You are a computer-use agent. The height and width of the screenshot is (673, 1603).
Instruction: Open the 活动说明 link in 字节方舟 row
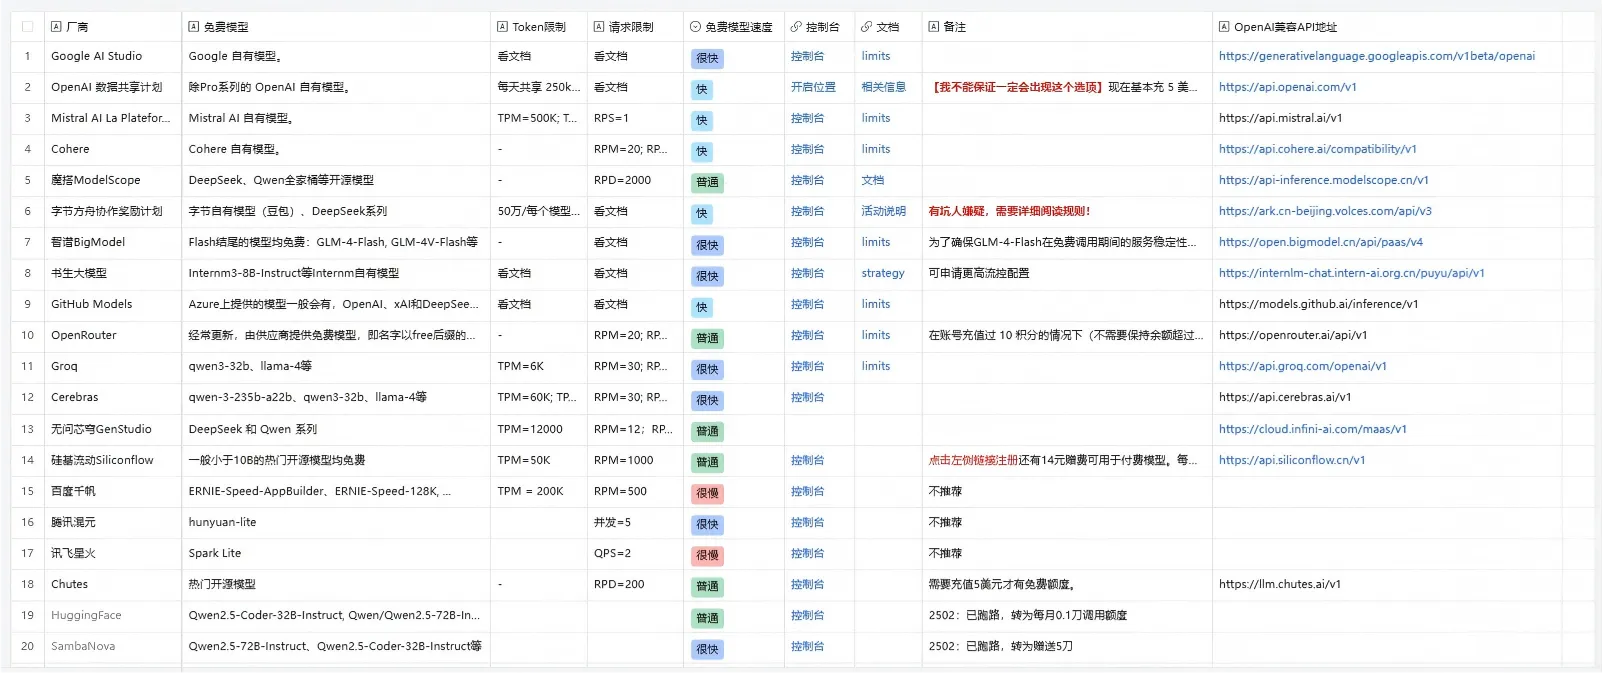(883, 212)
